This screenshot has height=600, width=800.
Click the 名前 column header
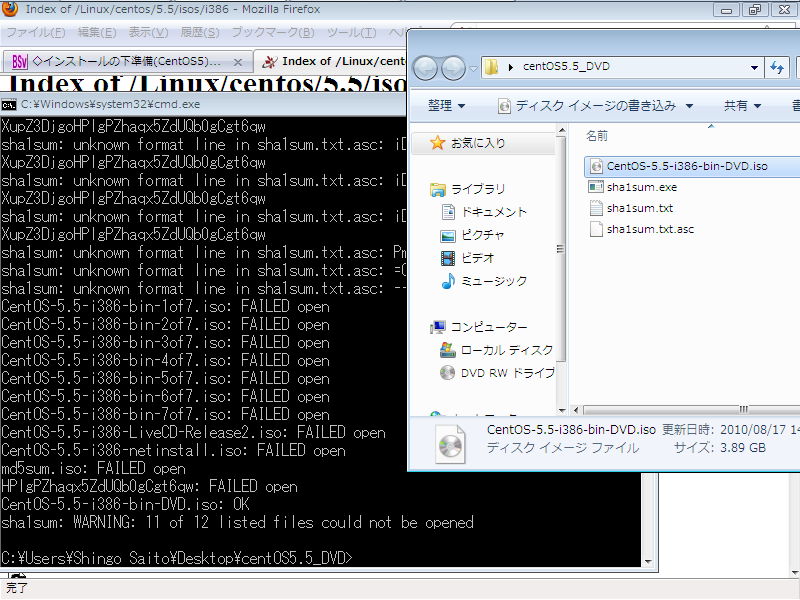tap(596, 136)
